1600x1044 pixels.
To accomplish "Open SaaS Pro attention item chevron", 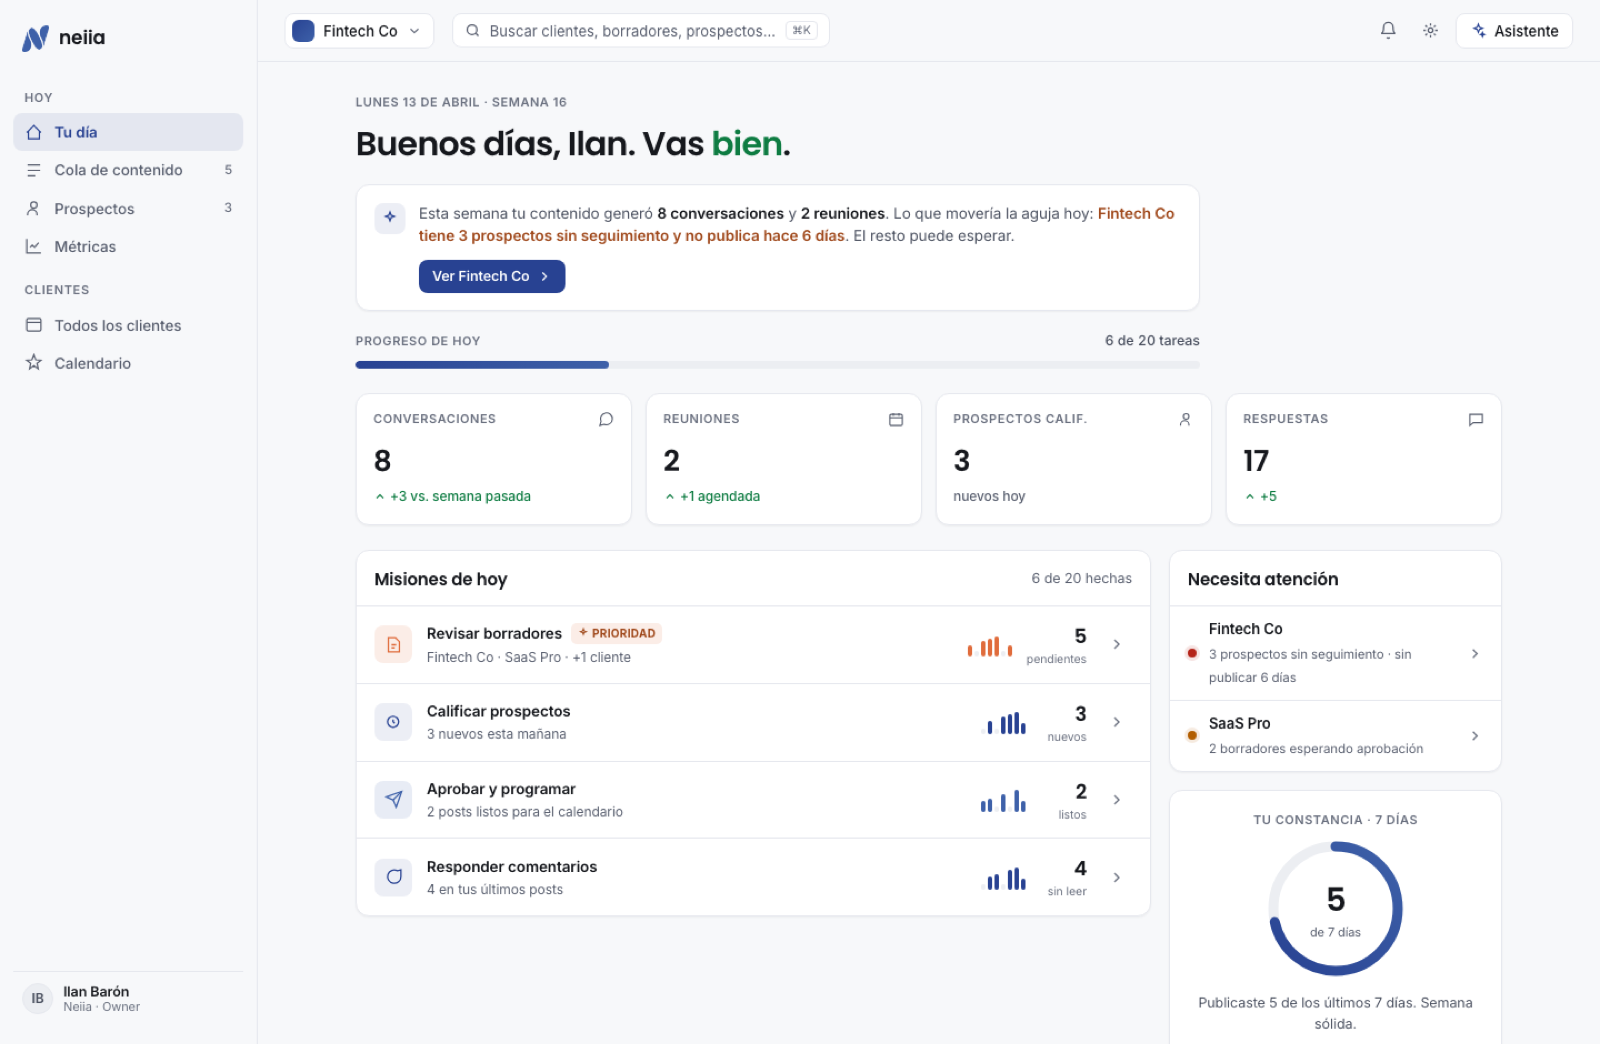I will pos(1475,736).
